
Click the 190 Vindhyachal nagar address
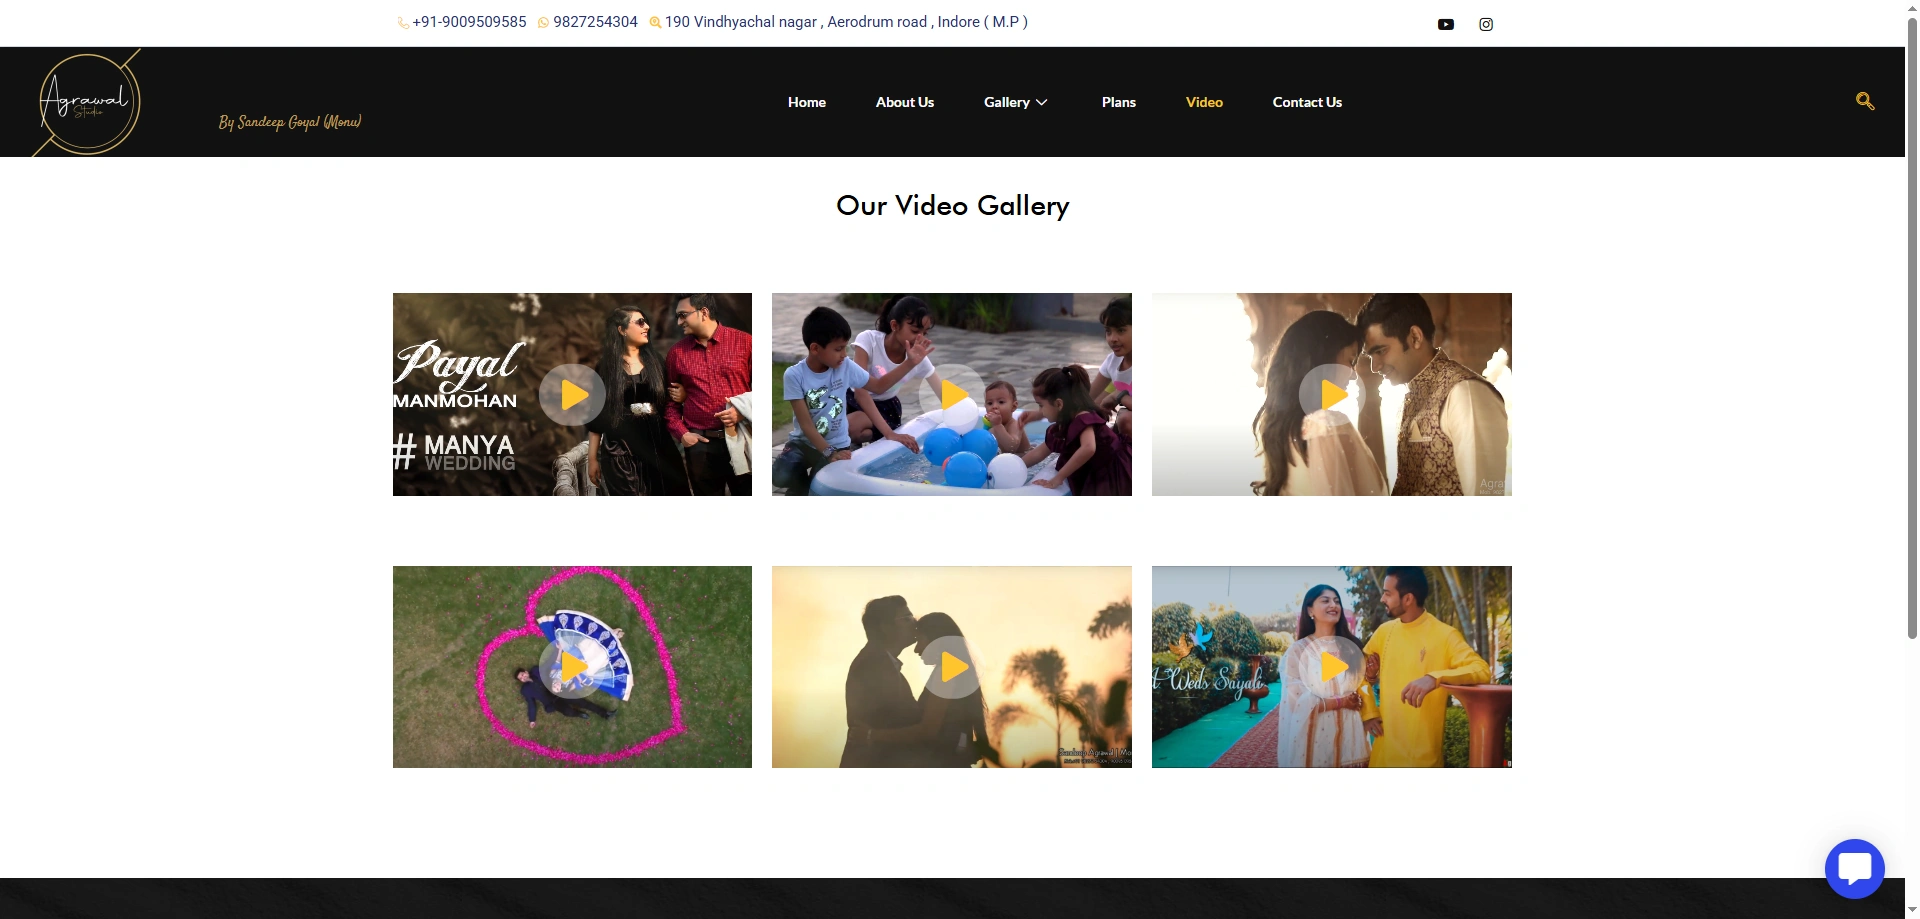pyautogui.click(x=846, y=22)
